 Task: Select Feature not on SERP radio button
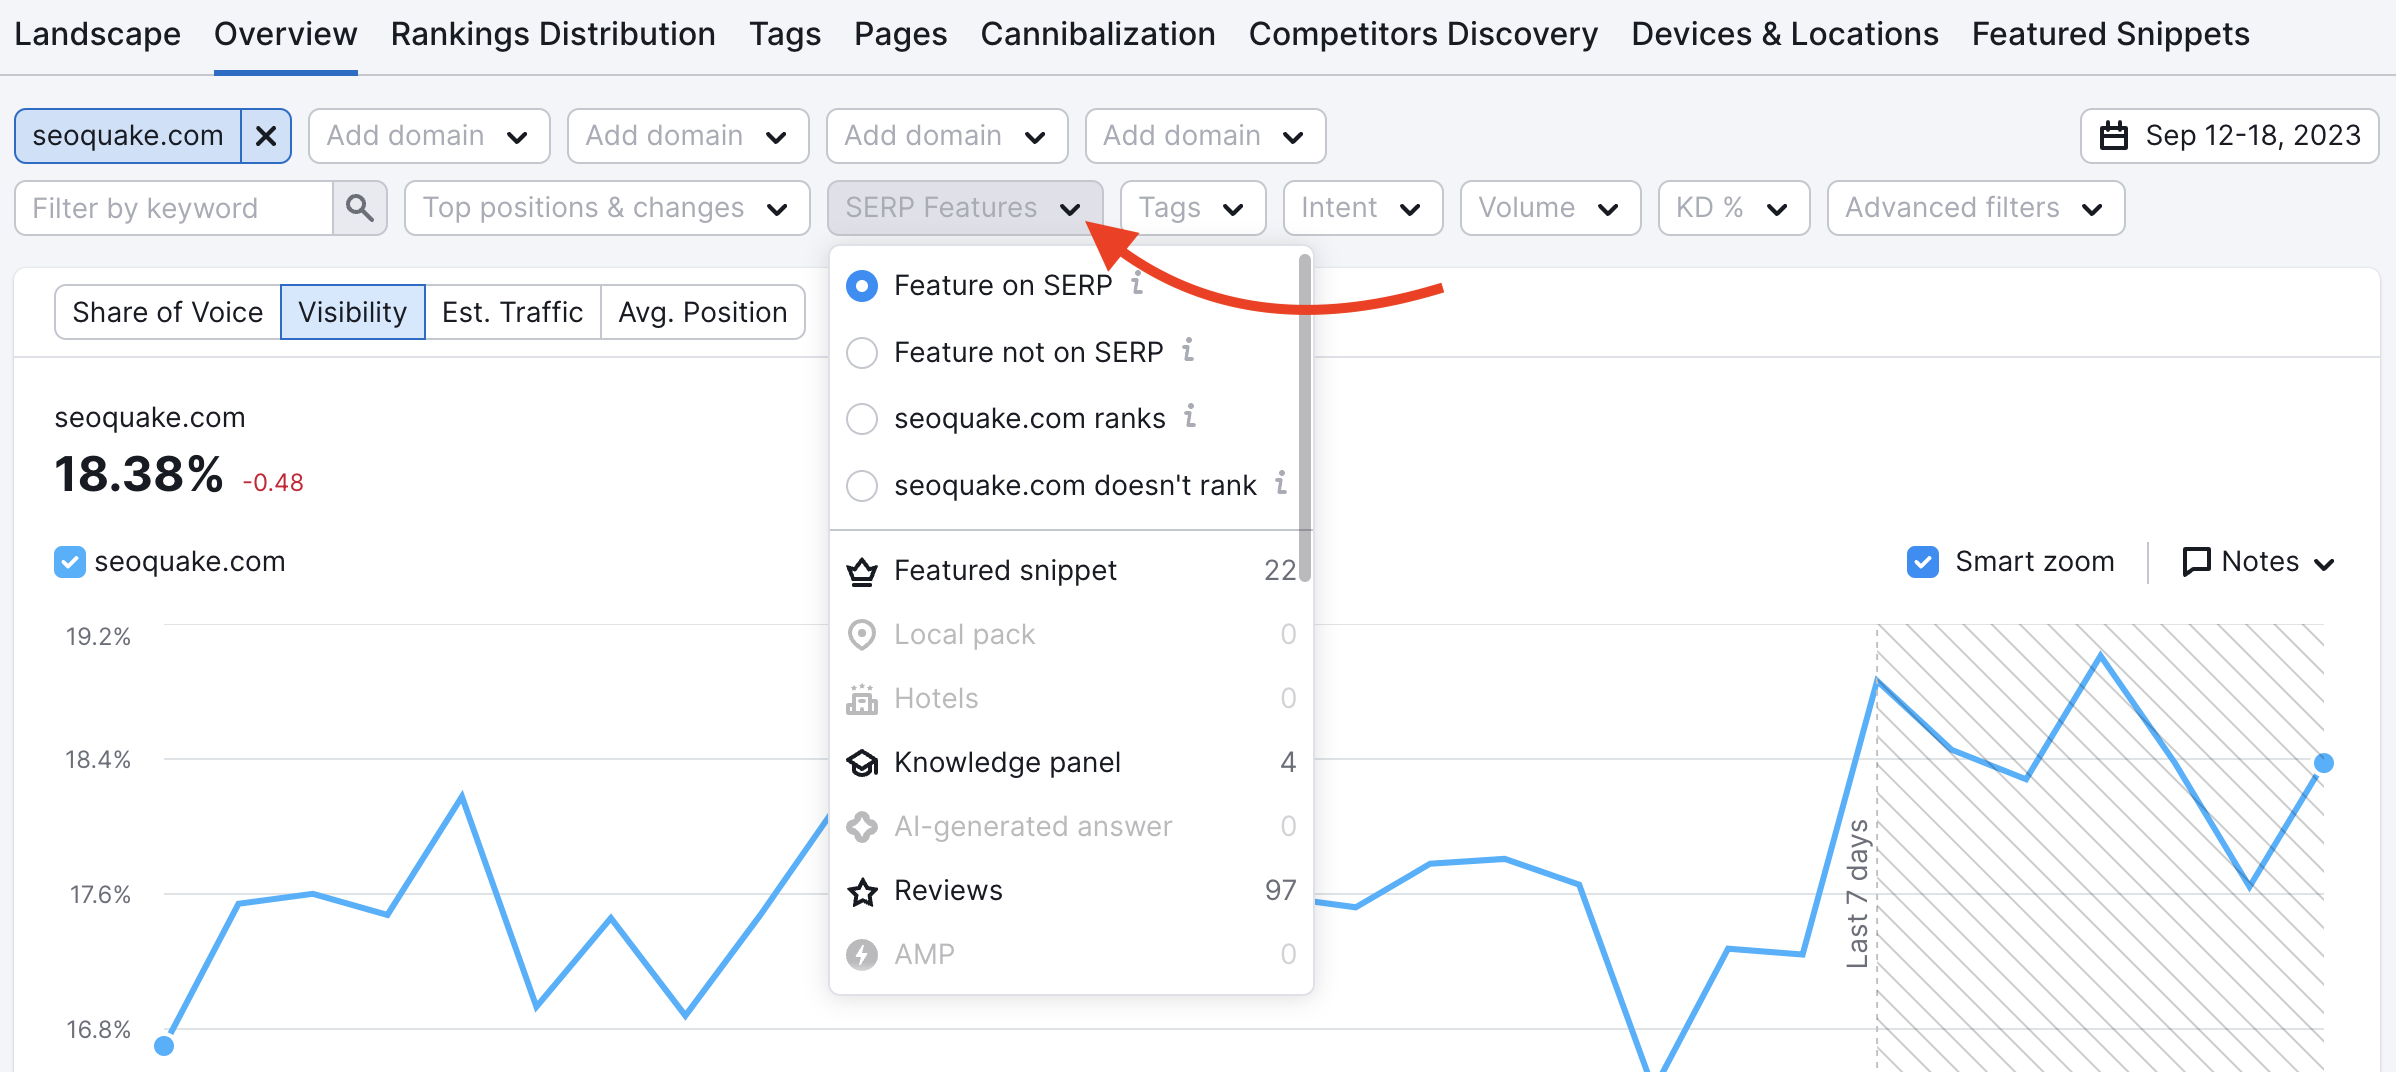(862, 353)
